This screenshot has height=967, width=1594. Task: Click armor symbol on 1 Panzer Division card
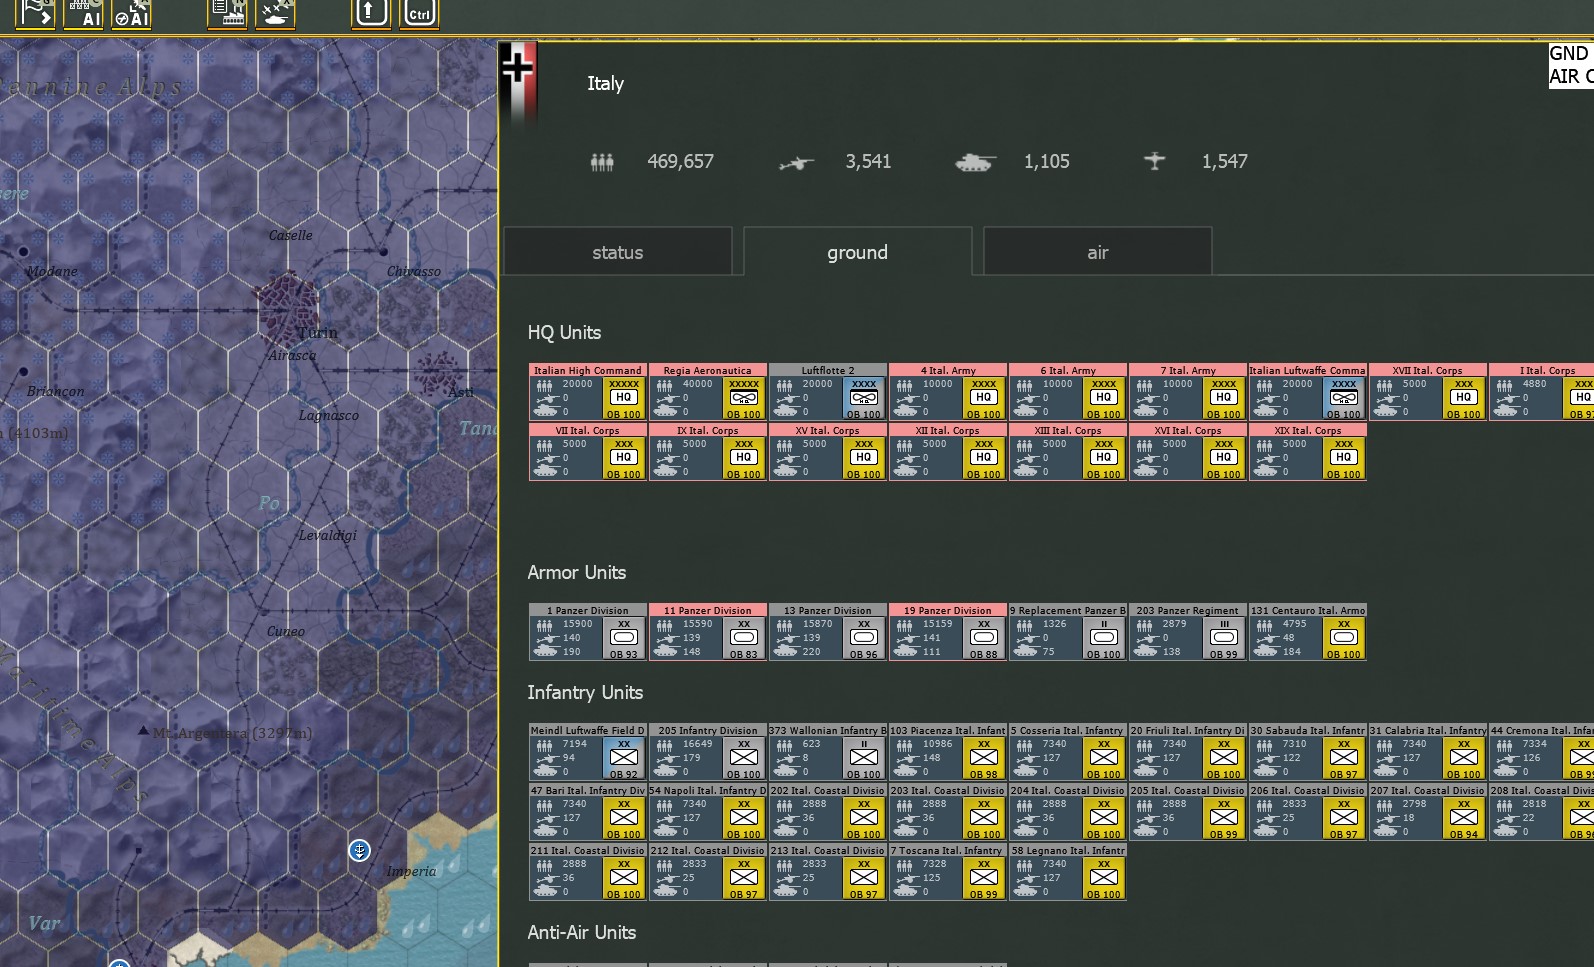pos(624,637)
